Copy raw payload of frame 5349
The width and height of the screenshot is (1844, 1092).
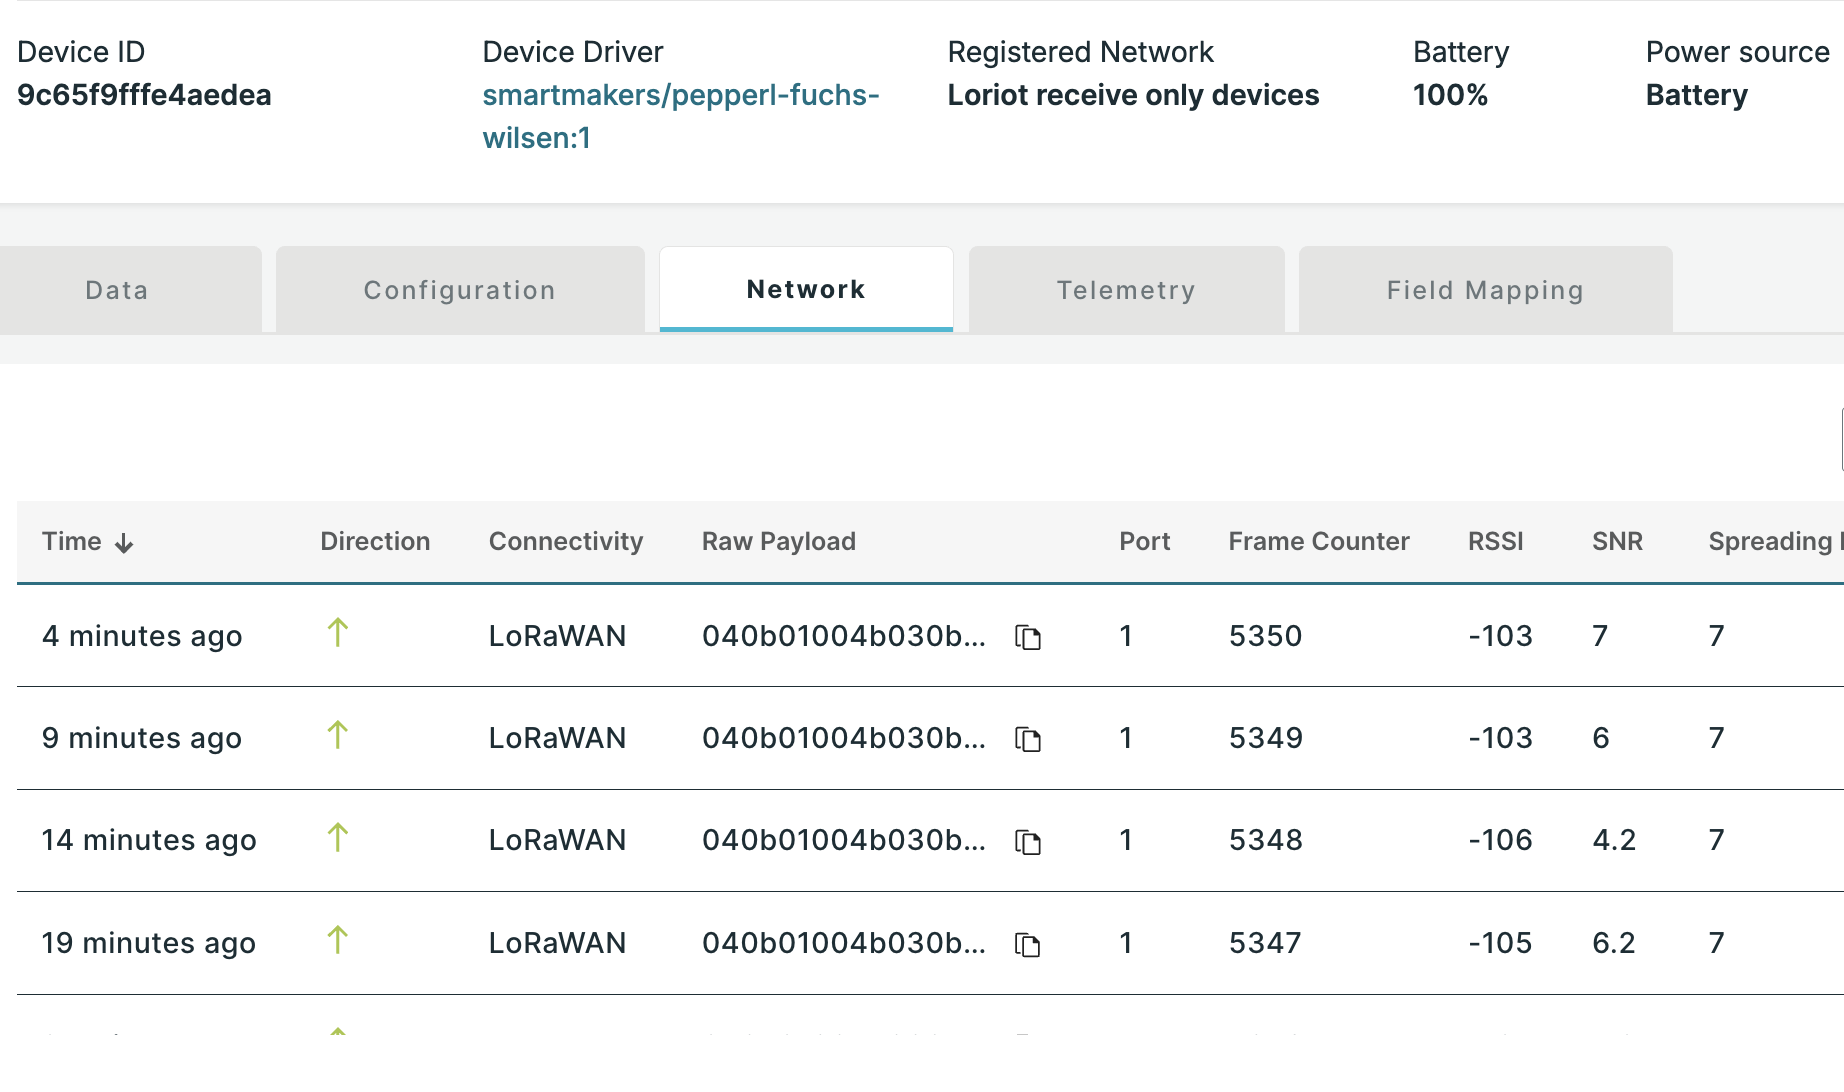[x=1028, y=739]
